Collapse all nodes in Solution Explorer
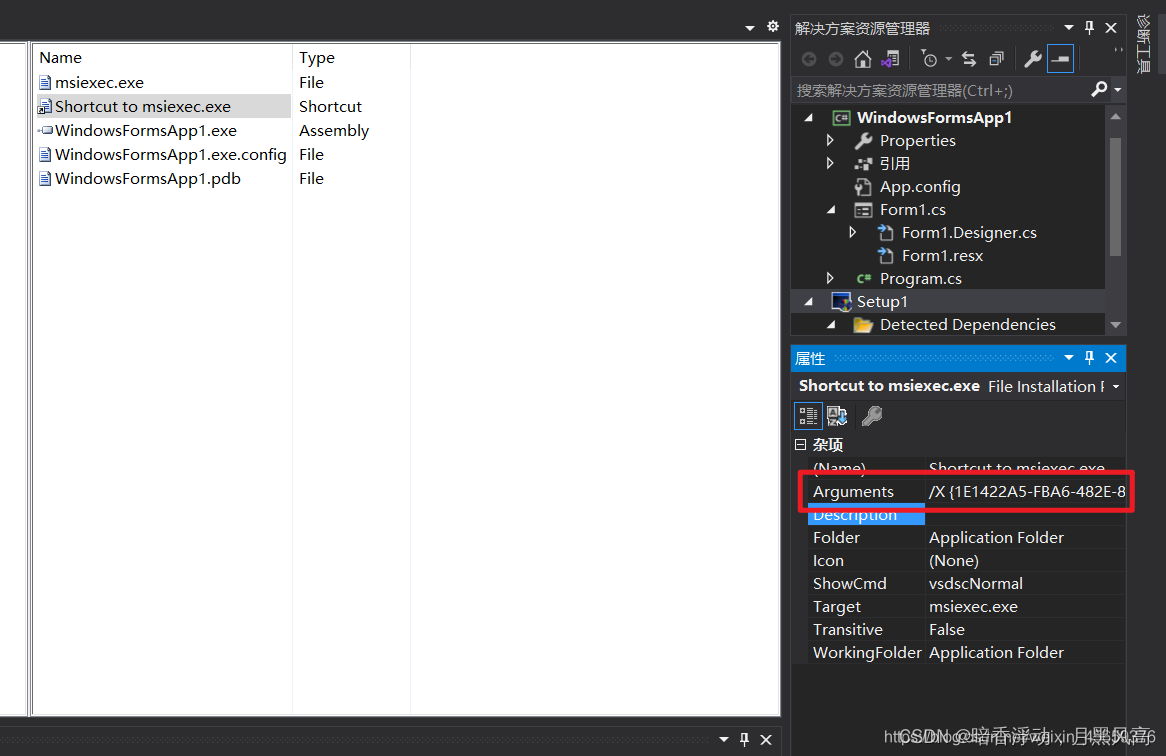This screenshot has width=1166, height=756. [x=996, y=59]
